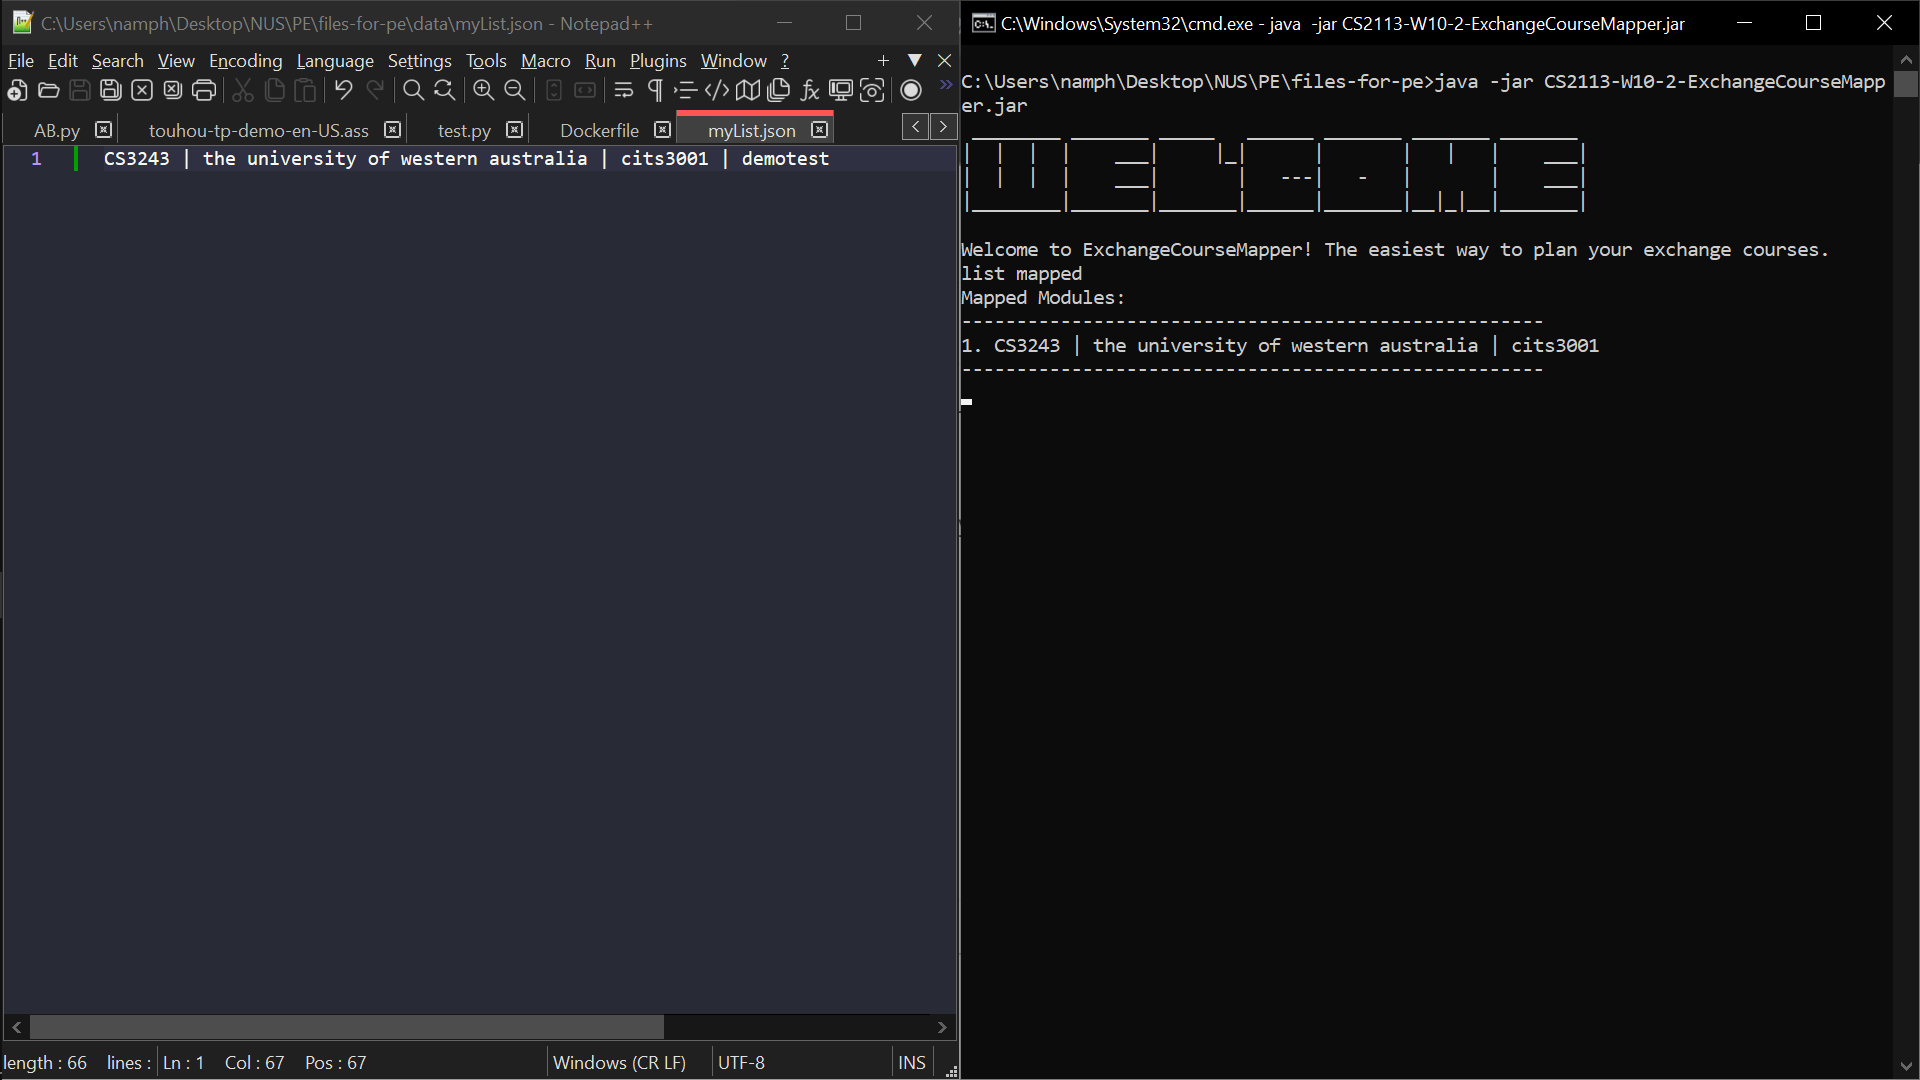Open Find with magnifier icon
This screenshot has height=1080, width=1920.
[412, 91]
